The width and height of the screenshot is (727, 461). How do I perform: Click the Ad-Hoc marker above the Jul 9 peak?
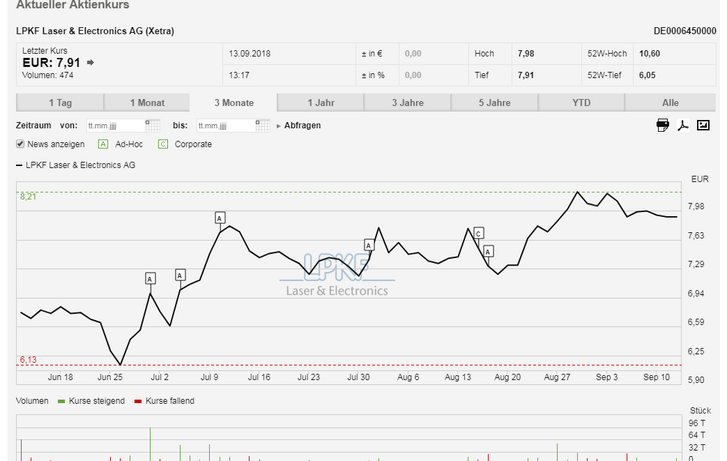(220, 217)
